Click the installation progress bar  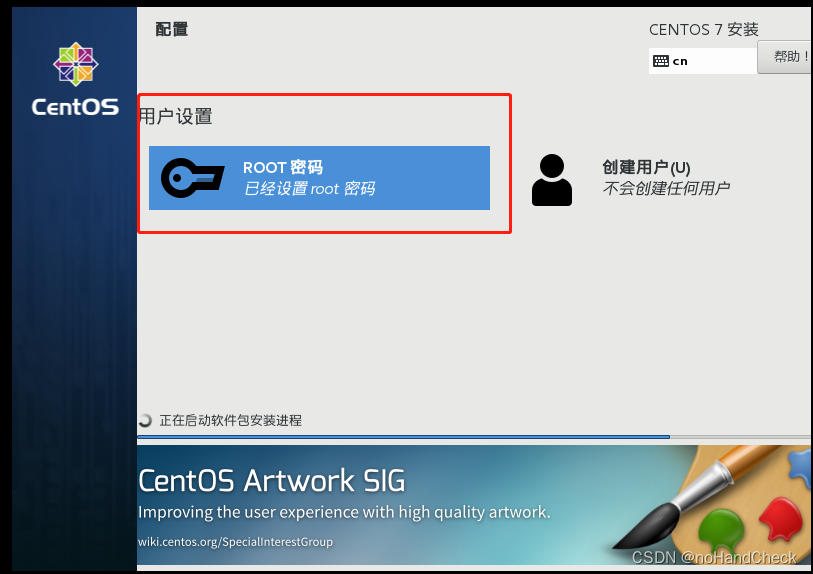coord(474,437)
